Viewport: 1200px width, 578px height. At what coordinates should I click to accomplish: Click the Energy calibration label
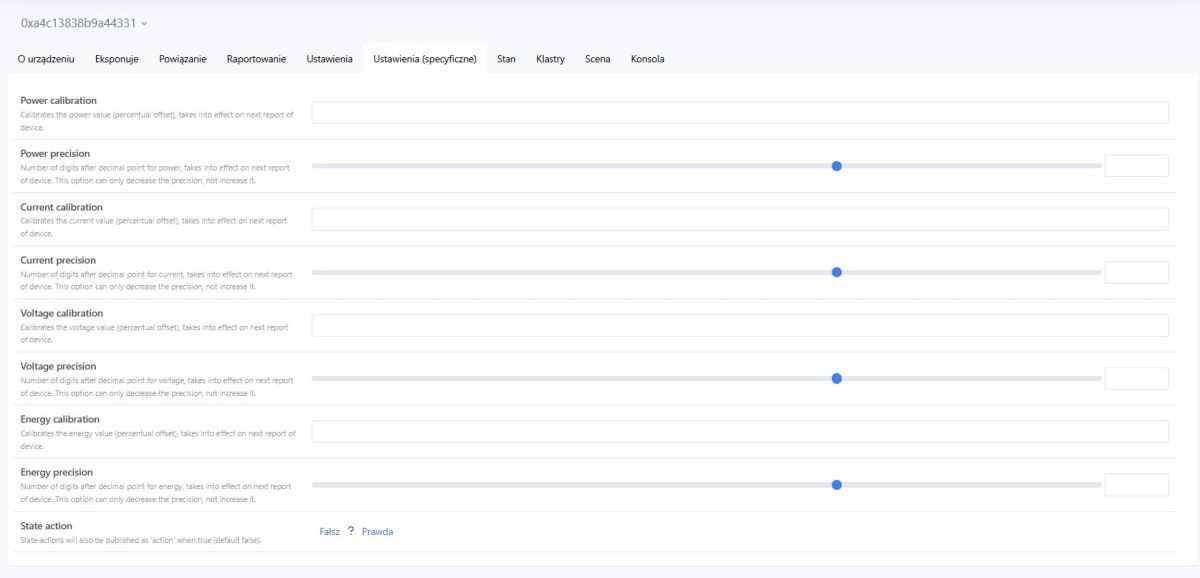coord(60,419)
